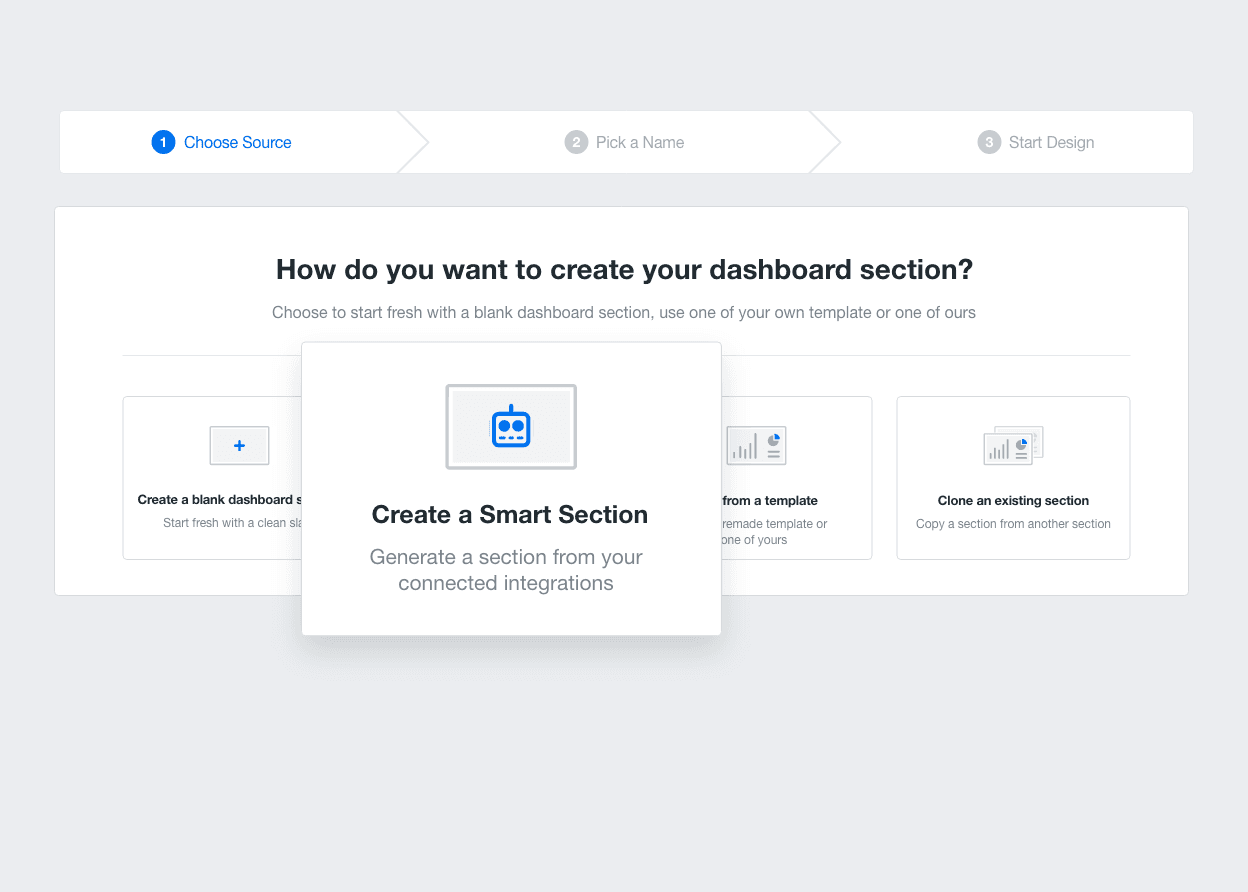Click the step 1 number circle

point(163,142)
